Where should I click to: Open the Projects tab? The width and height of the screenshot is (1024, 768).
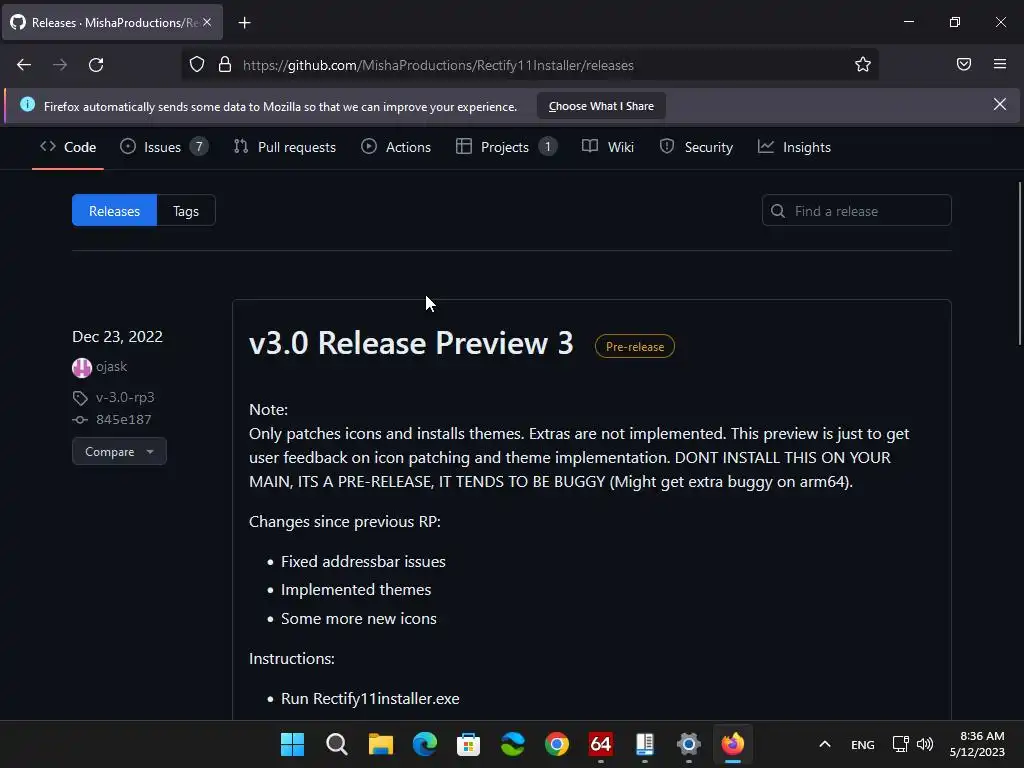click(506, 147)
